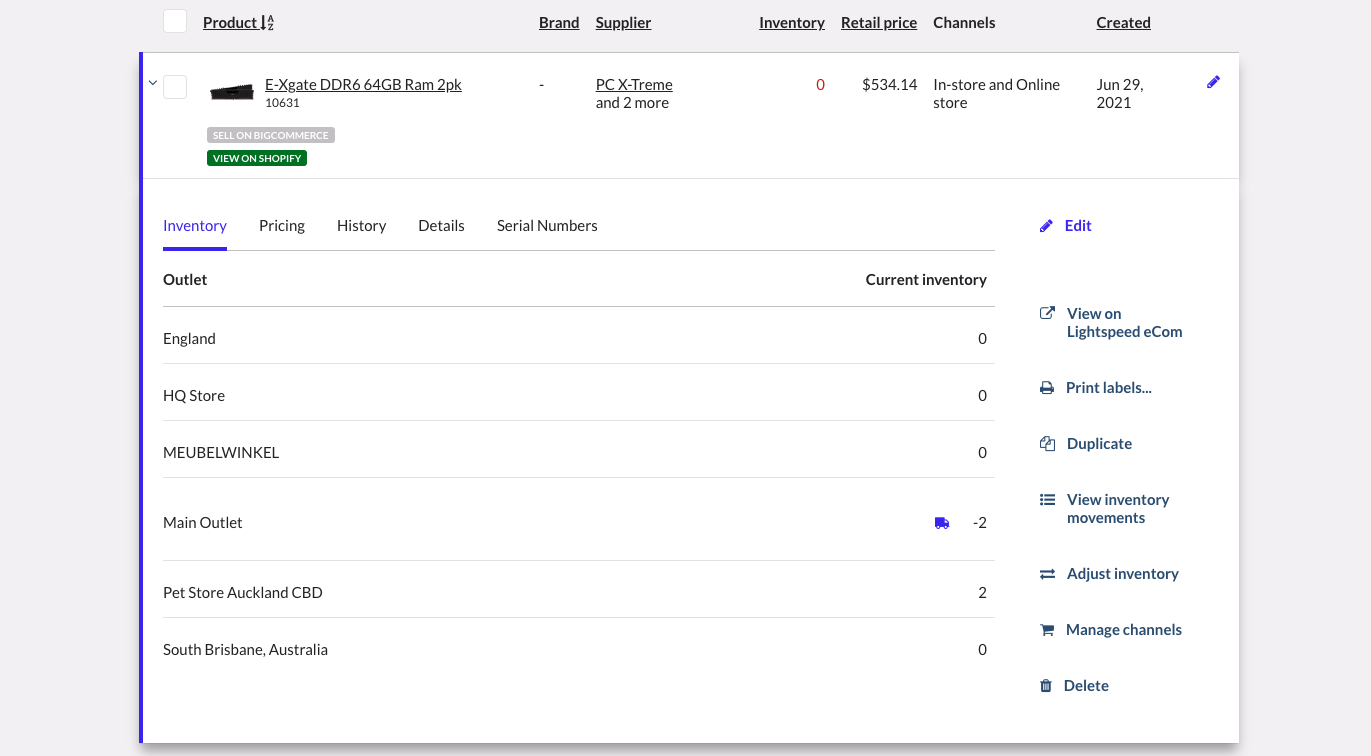Collapse the product row using the chevron
The height and width of the screenshot is (756, 1371).
coord(152,83)
